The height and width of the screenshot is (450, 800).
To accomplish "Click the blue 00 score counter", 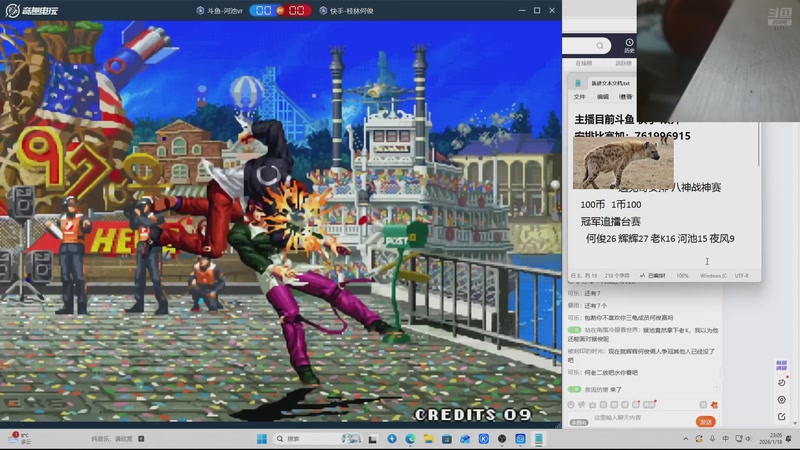I will (x=263, y=10).
